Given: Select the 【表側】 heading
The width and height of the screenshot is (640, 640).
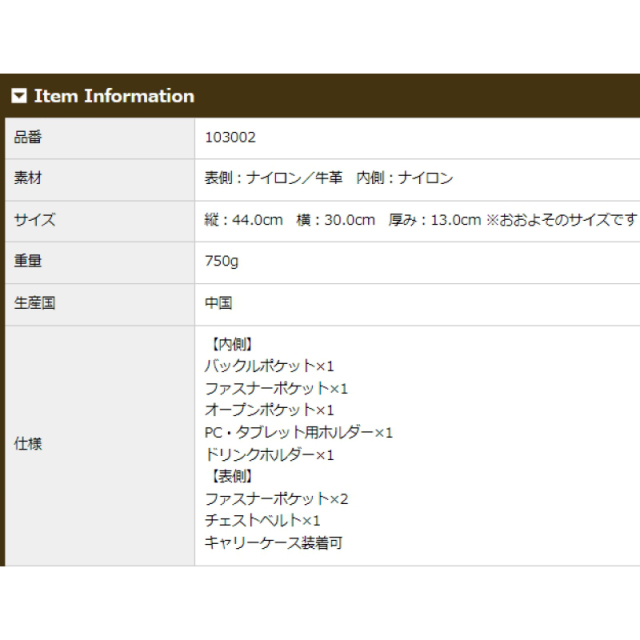Looking at the screenshot, I should [232, 476].
